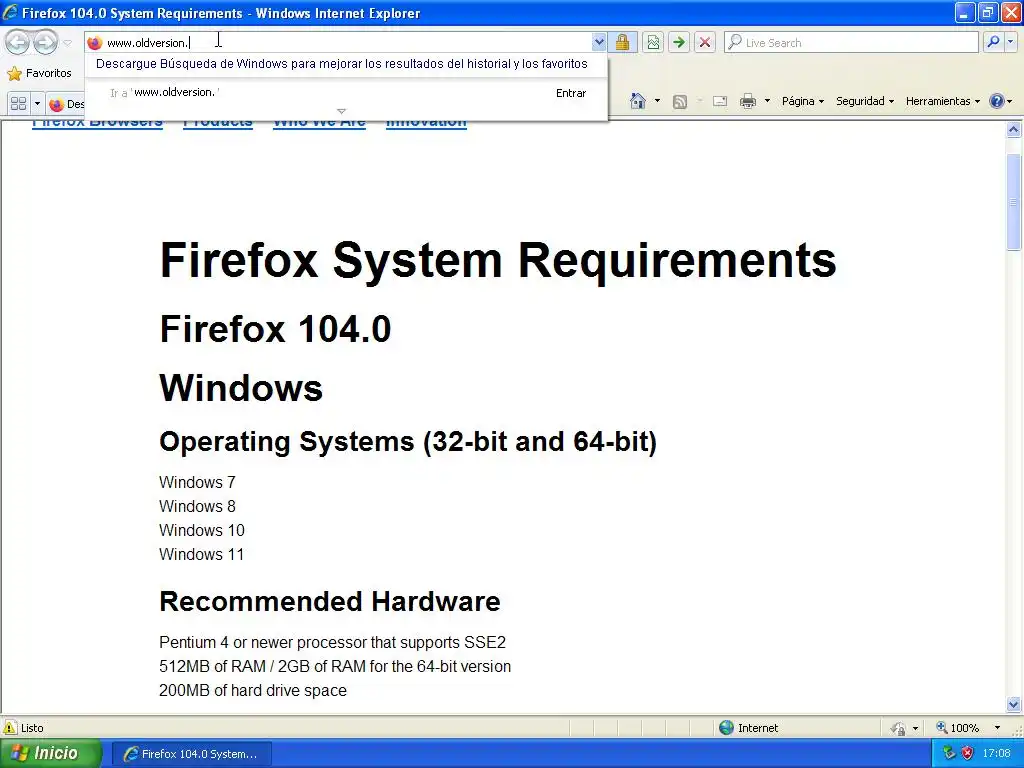This screenshot has width=1024, height=768.
Task: Click the 'Windows 11' list item
Action: (201, 554)
